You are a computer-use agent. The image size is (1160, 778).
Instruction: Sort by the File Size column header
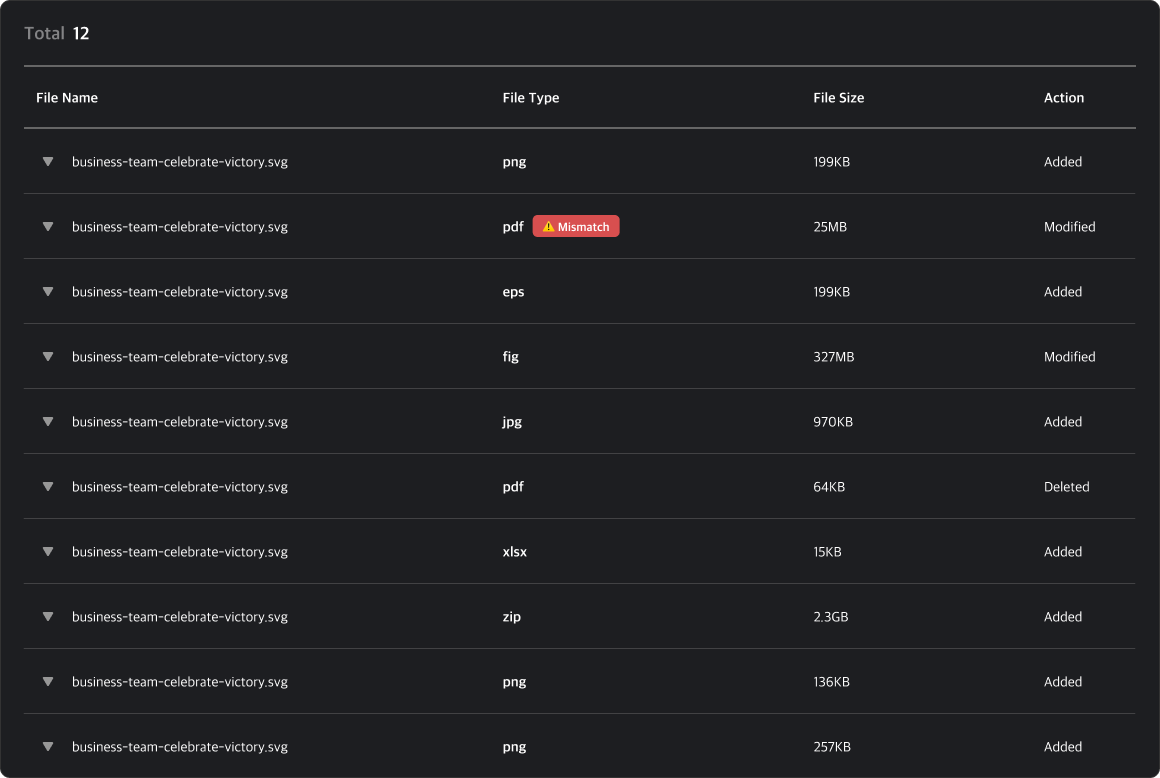(838, 97)
